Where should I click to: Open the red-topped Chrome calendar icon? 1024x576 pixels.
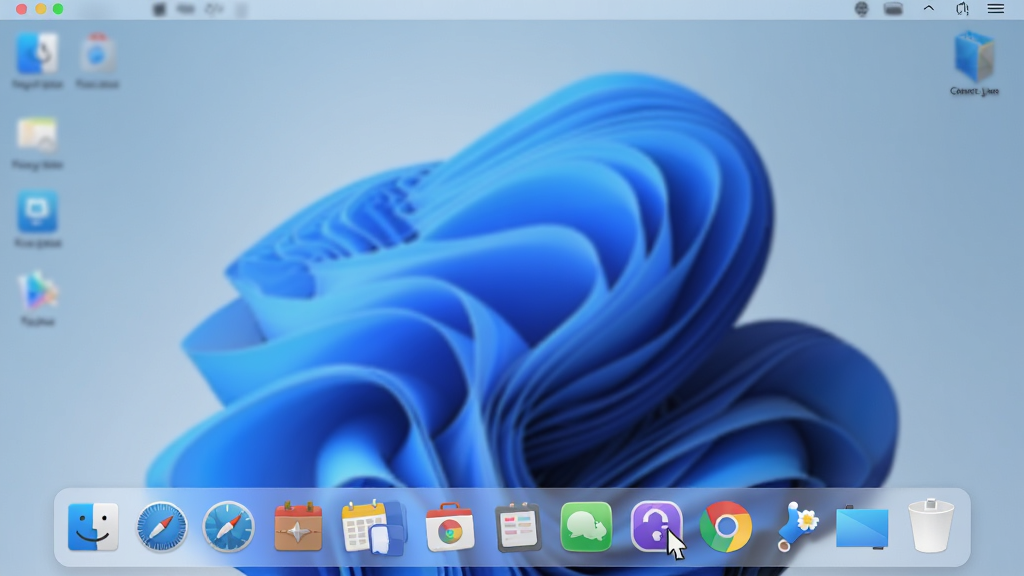pos(450,527)
